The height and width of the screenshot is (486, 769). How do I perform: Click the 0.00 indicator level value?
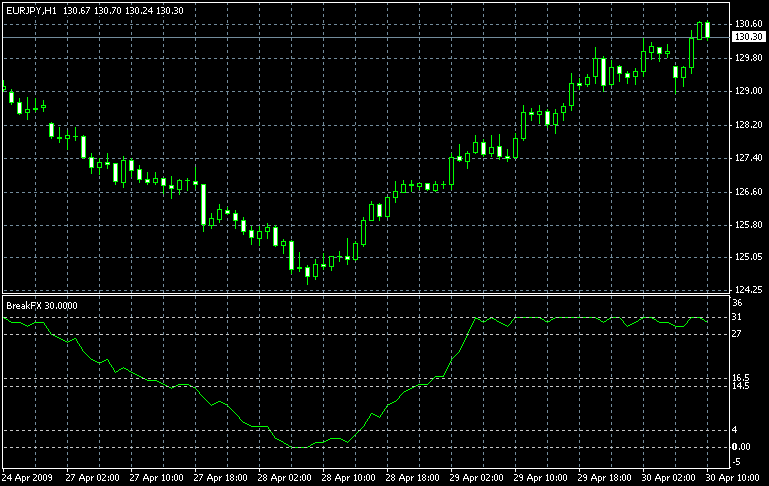tap(741, 447)
